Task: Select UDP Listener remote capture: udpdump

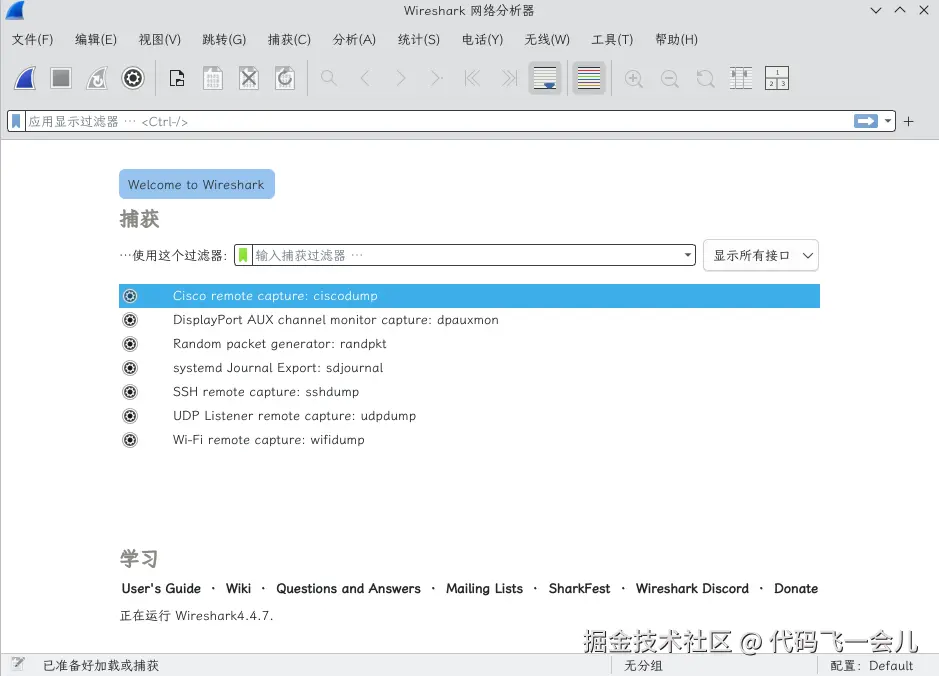Action: tap(469, 416)
